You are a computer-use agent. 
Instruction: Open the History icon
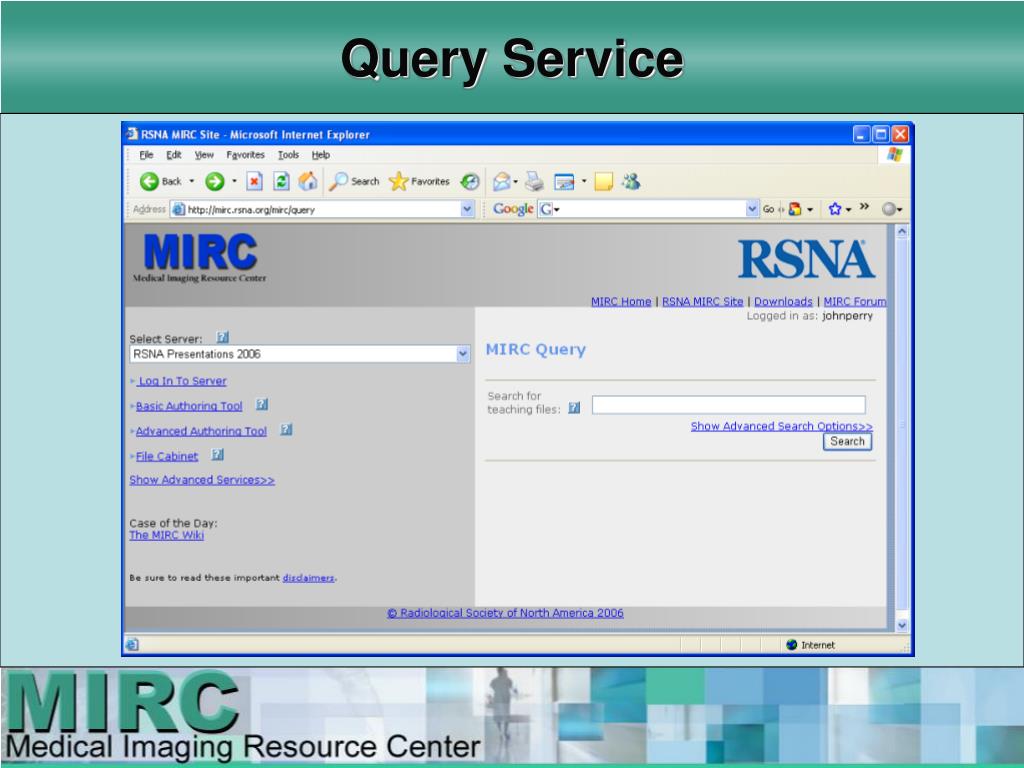click(470, 182)
